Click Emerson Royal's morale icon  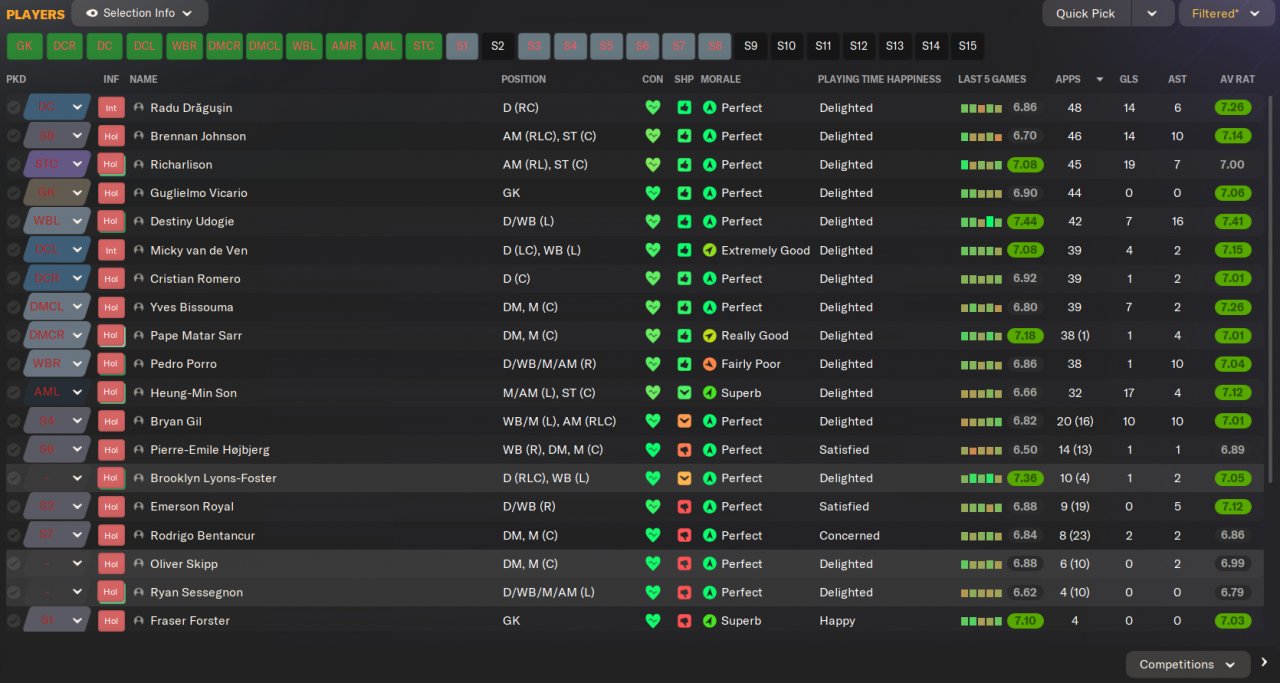tap(710, 507)
